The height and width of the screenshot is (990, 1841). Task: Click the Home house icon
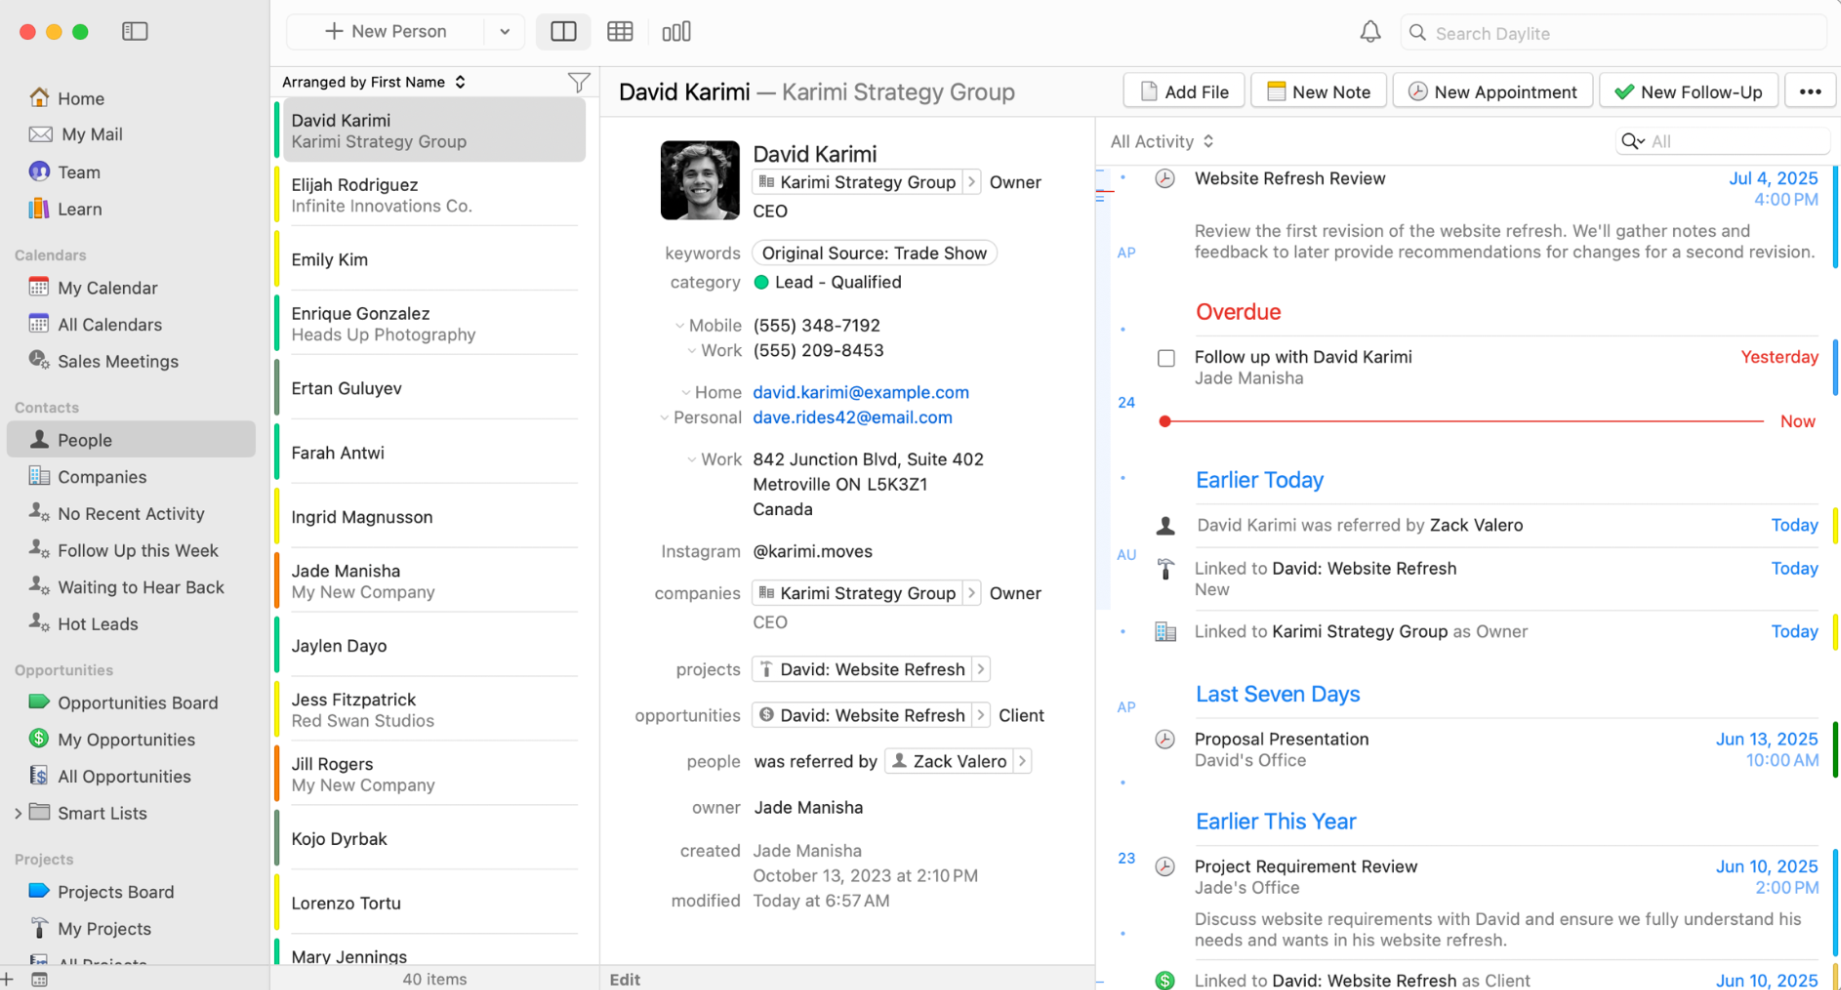pos(39,98)
